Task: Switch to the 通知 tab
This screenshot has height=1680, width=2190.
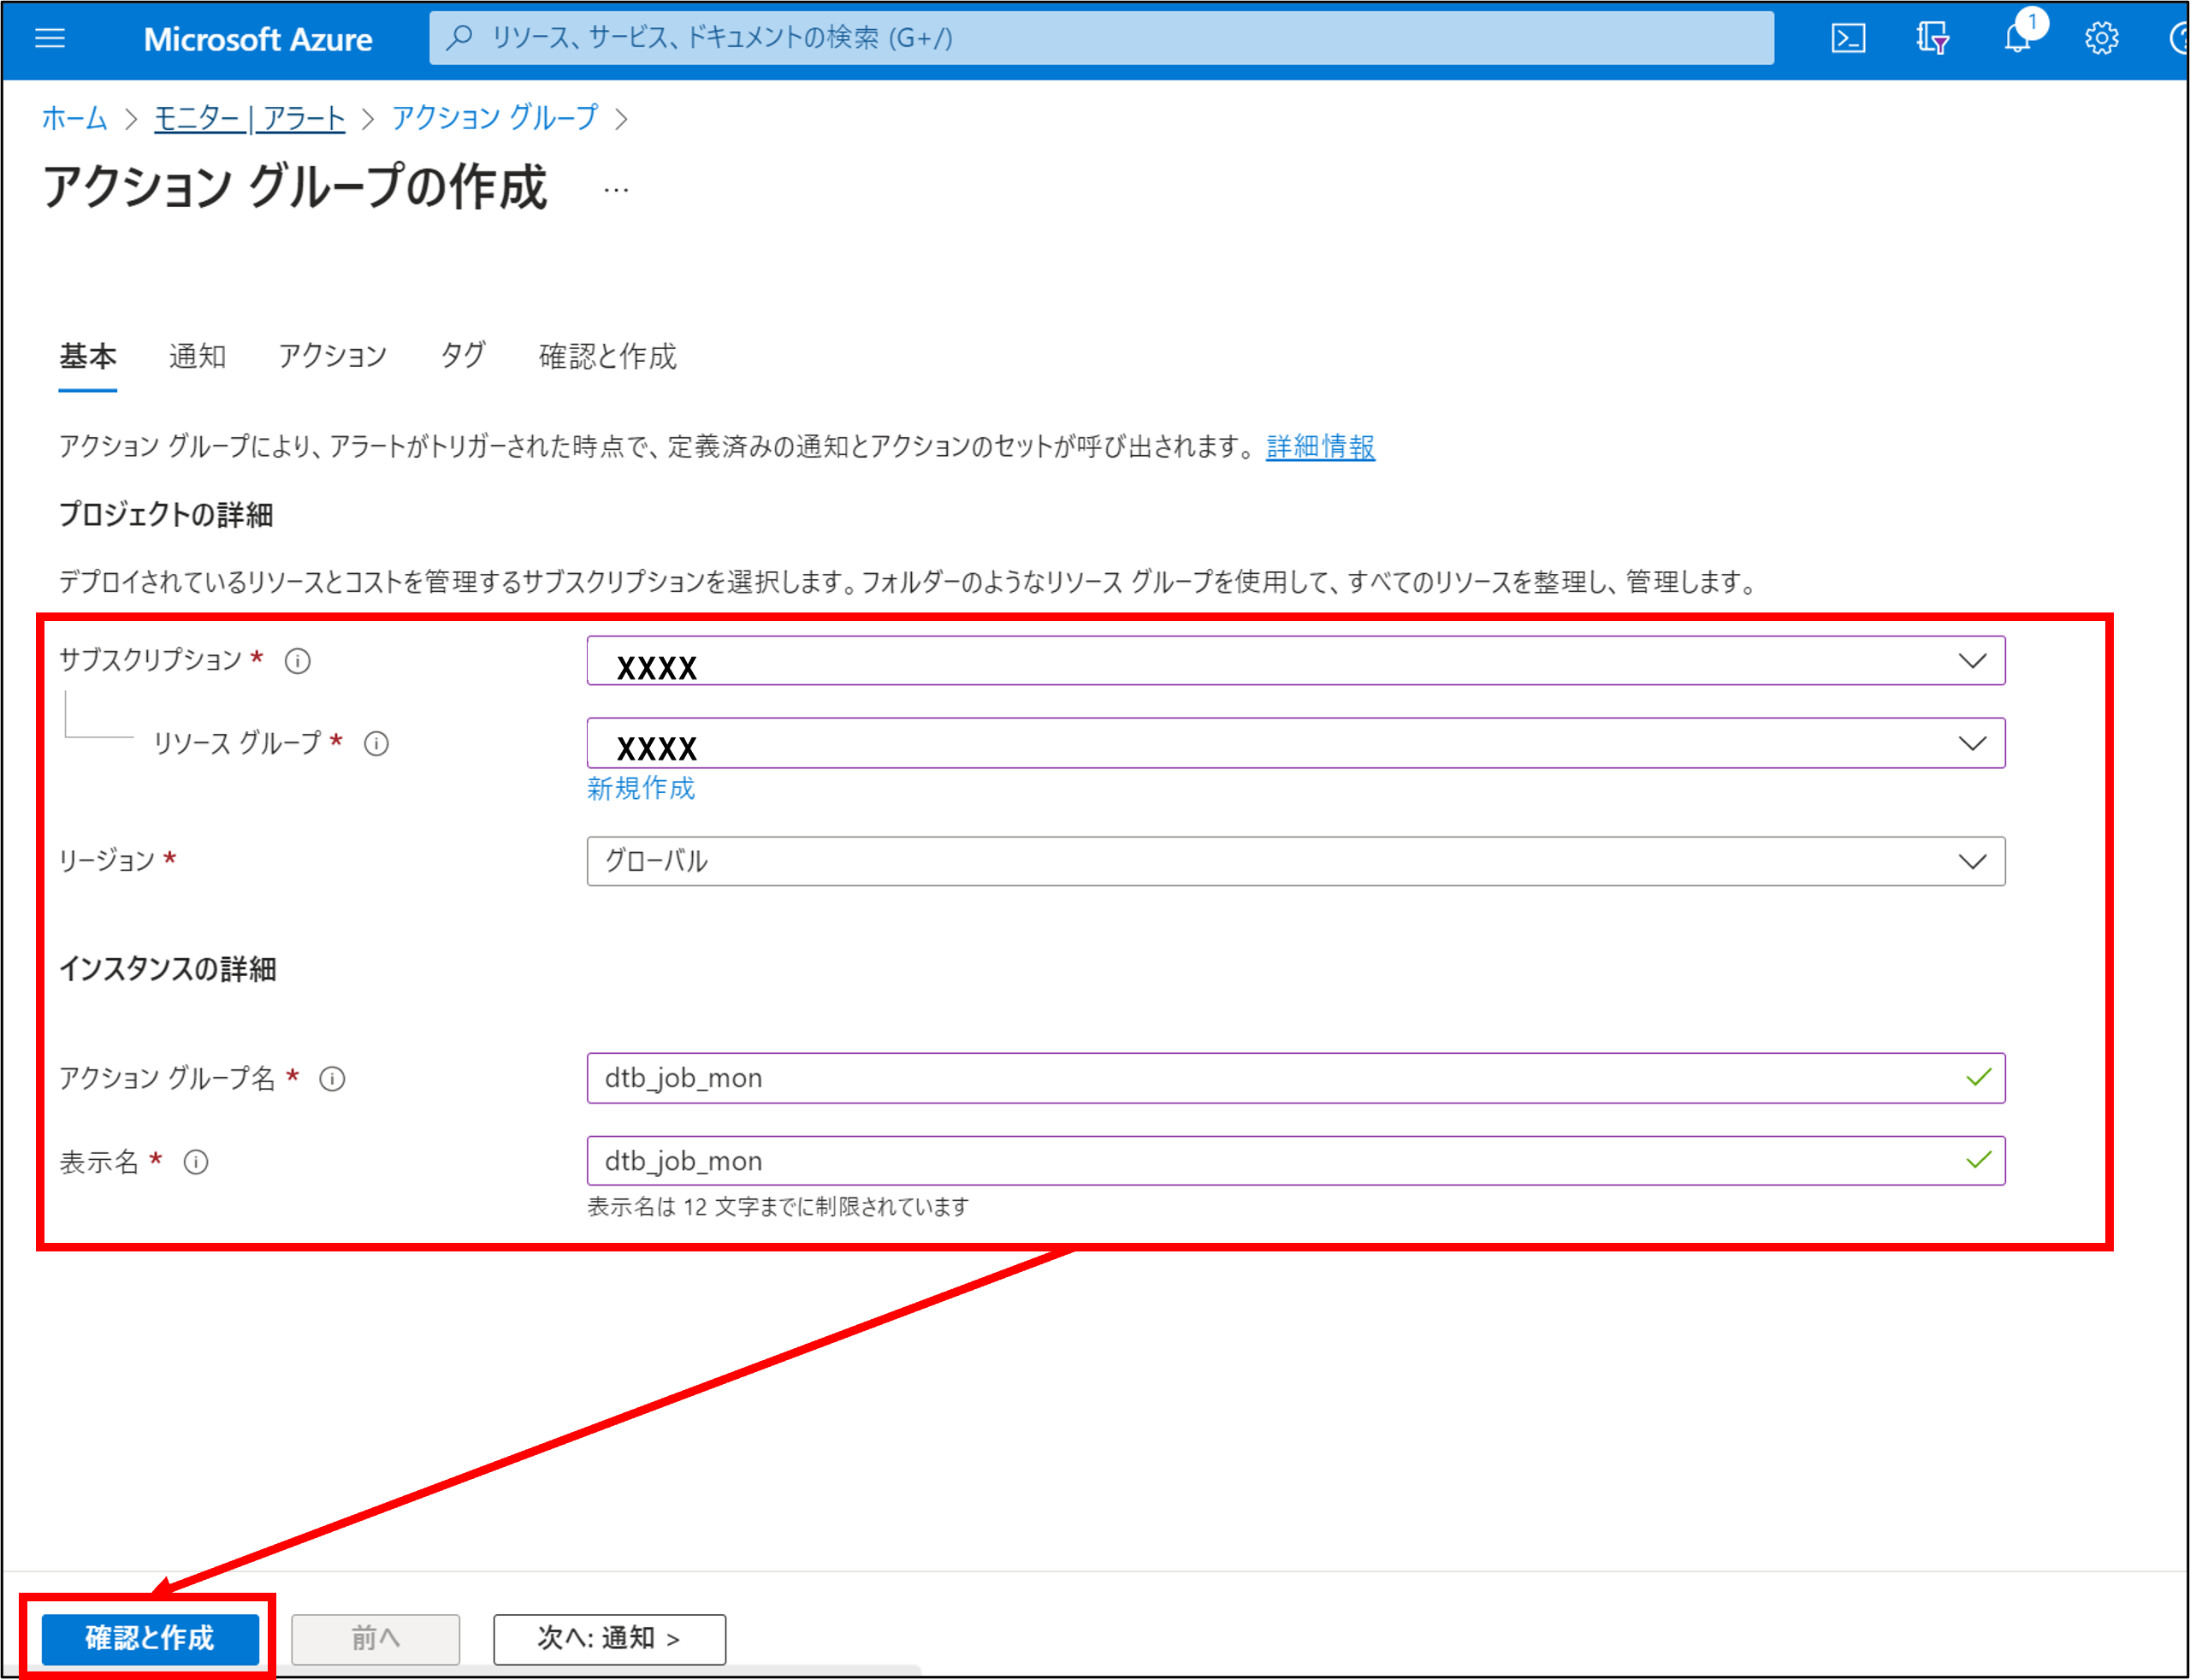Action: [197, 356]
